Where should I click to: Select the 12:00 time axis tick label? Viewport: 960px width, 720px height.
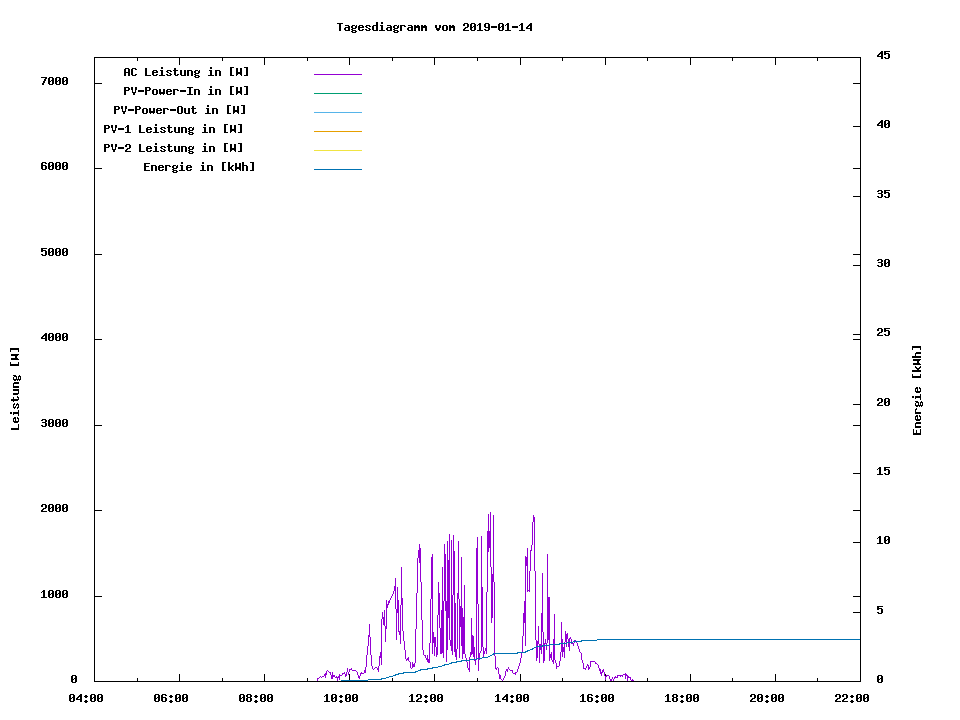click(426, 698)
